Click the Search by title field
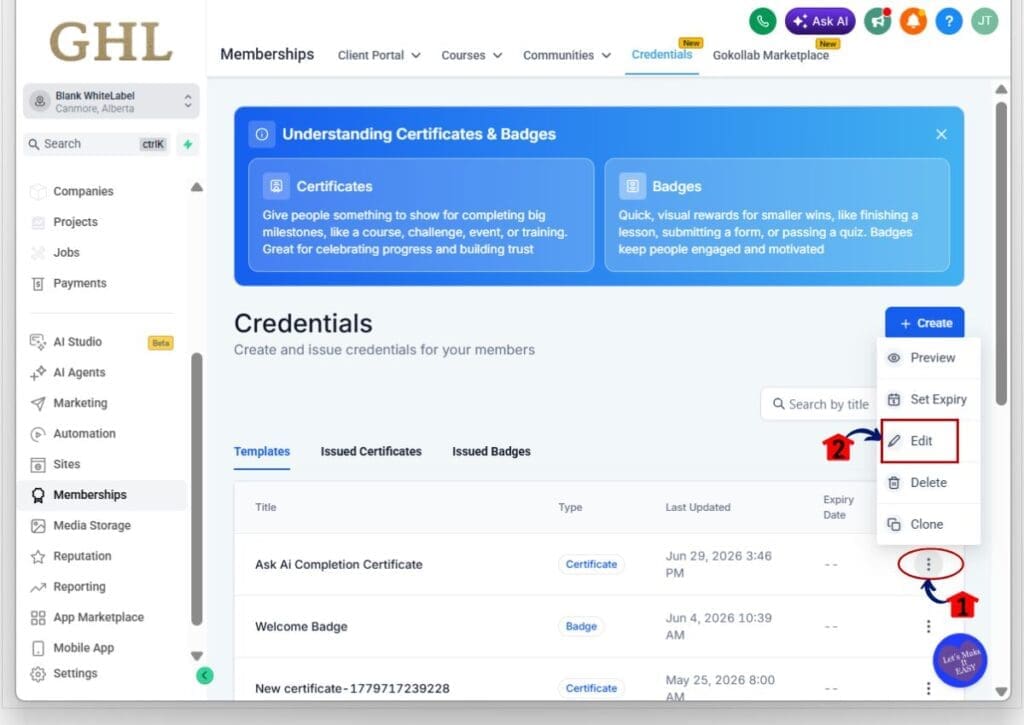This screenshot has width=1024, height=725. (820, 404)
